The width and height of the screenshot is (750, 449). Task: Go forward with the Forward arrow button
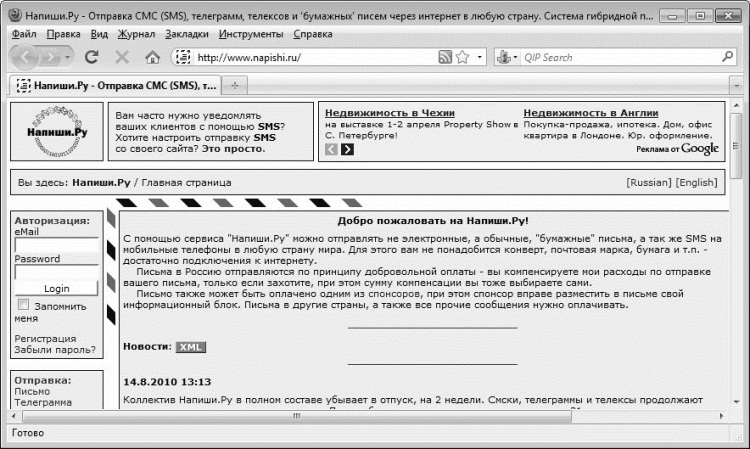point(50,57)
